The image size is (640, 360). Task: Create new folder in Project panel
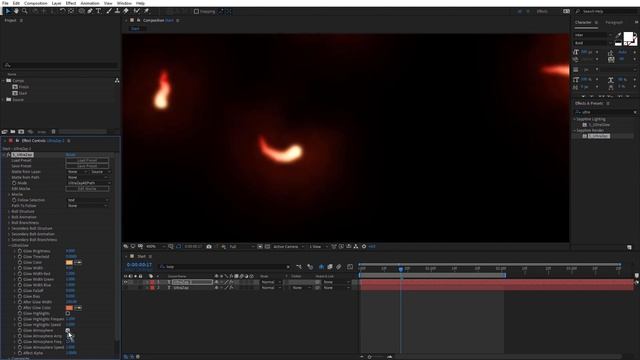(13, 131)
